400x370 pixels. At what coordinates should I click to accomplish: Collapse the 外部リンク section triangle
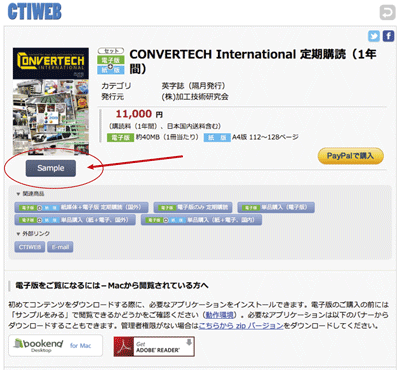pyautogui.click(x=18, y=234)
